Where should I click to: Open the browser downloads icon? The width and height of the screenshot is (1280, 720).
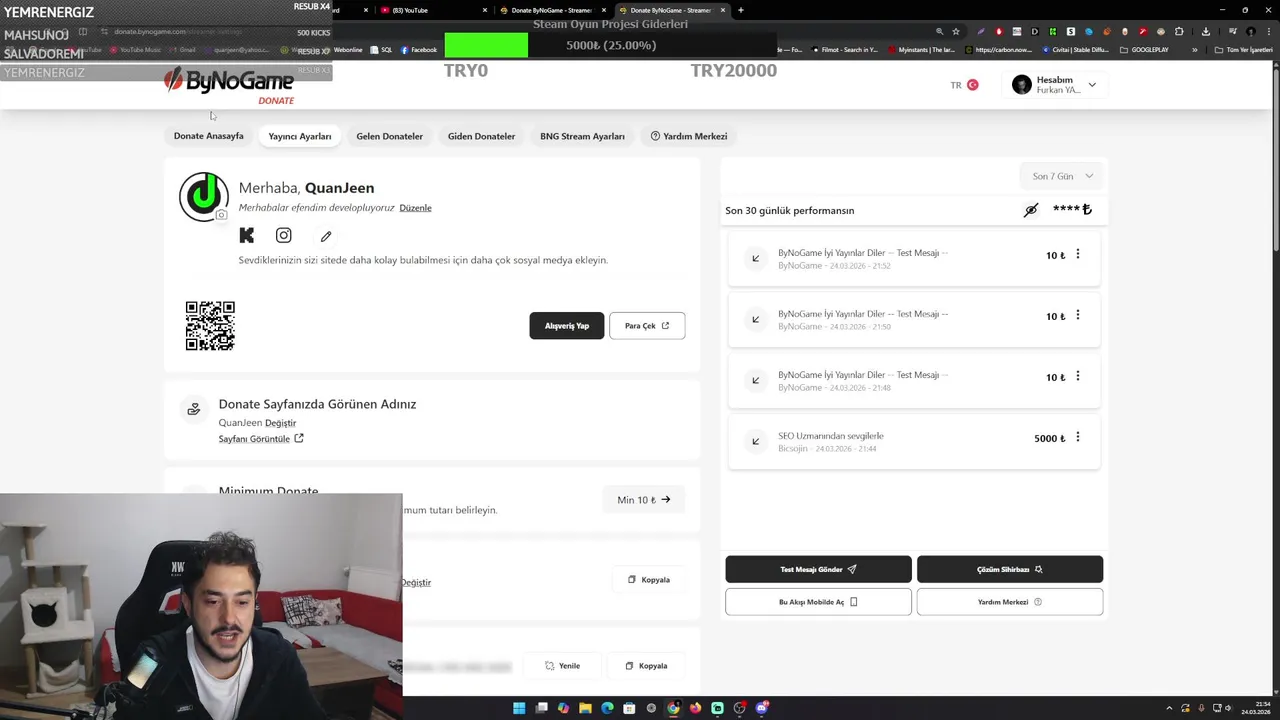tap(1206, 32)
